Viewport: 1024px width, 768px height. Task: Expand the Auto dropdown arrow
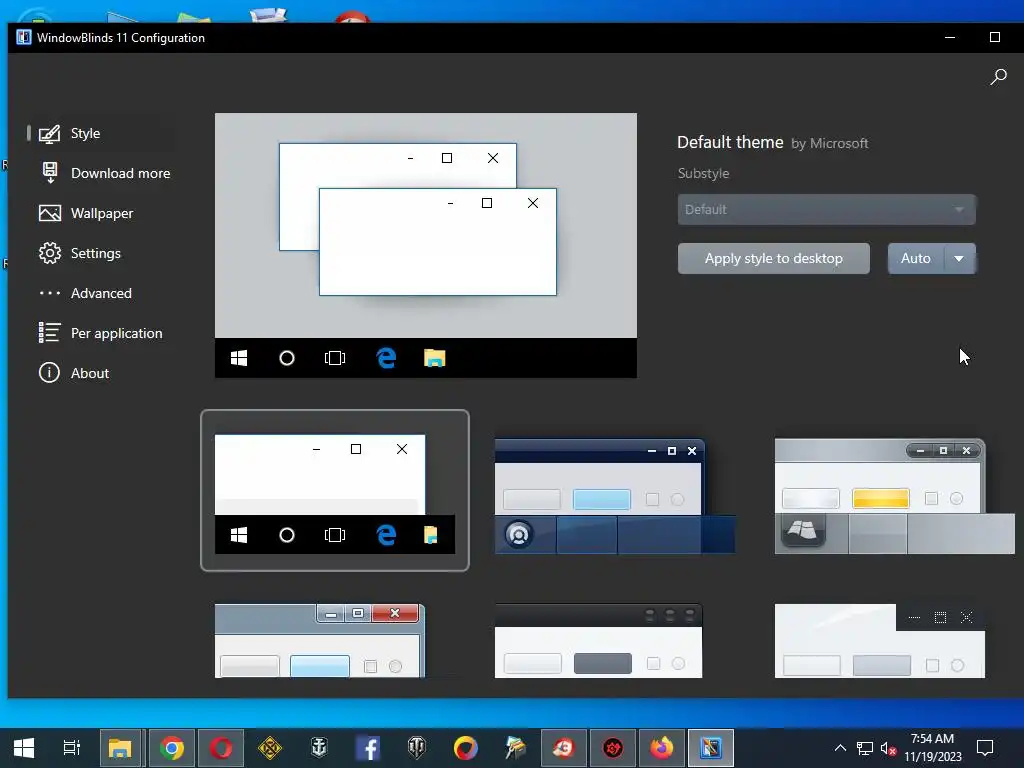[959, 259]
